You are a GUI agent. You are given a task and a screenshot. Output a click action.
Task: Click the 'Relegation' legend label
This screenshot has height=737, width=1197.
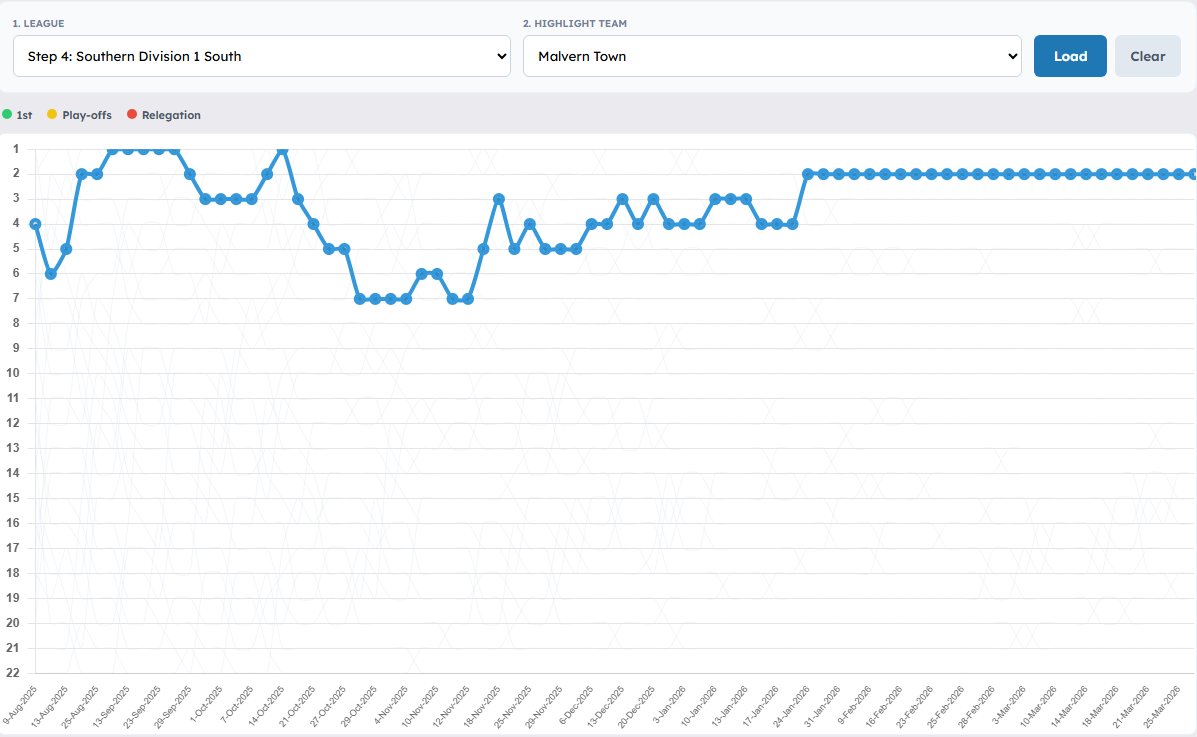pos(171,115)
